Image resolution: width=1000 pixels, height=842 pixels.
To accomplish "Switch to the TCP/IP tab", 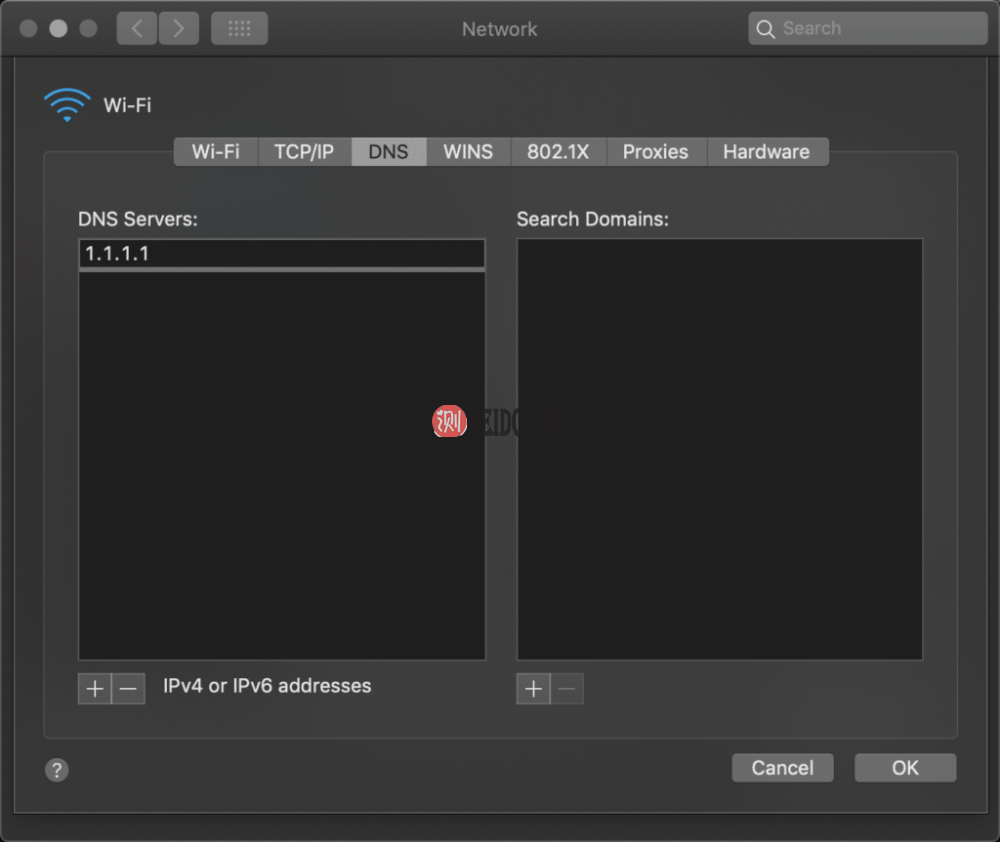I will [x=303, y=151].
